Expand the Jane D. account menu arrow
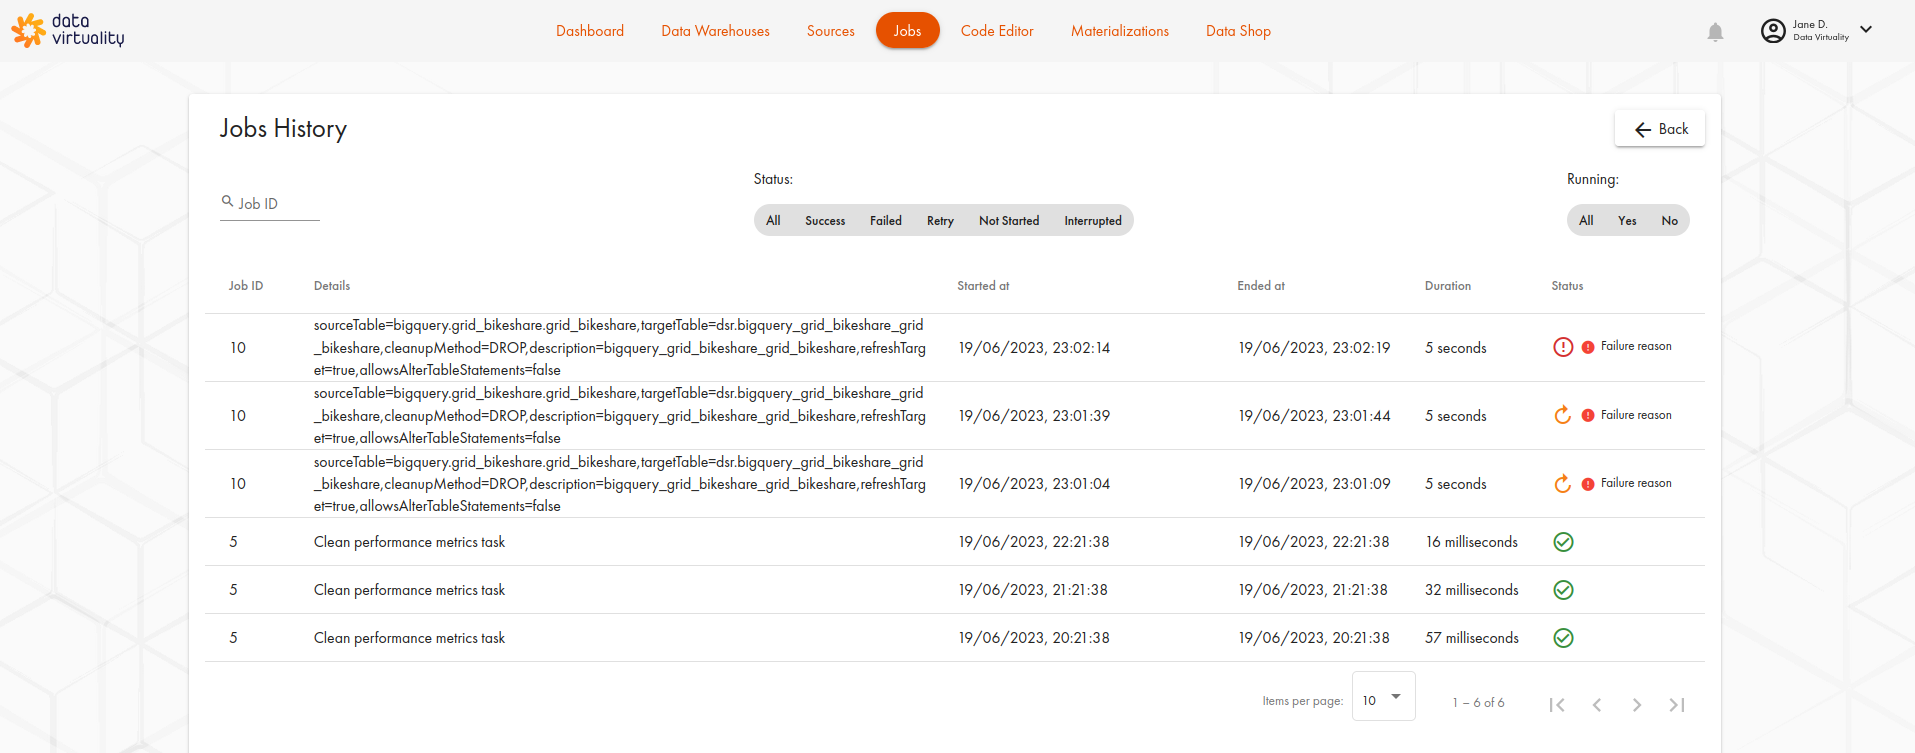This screenshot has width=1915, height=753. click(1866, 30)
